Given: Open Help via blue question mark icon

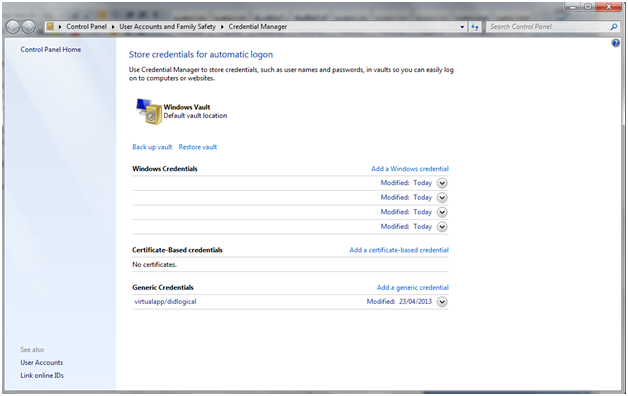Looking at the screenshot, I should click(616, 43).
